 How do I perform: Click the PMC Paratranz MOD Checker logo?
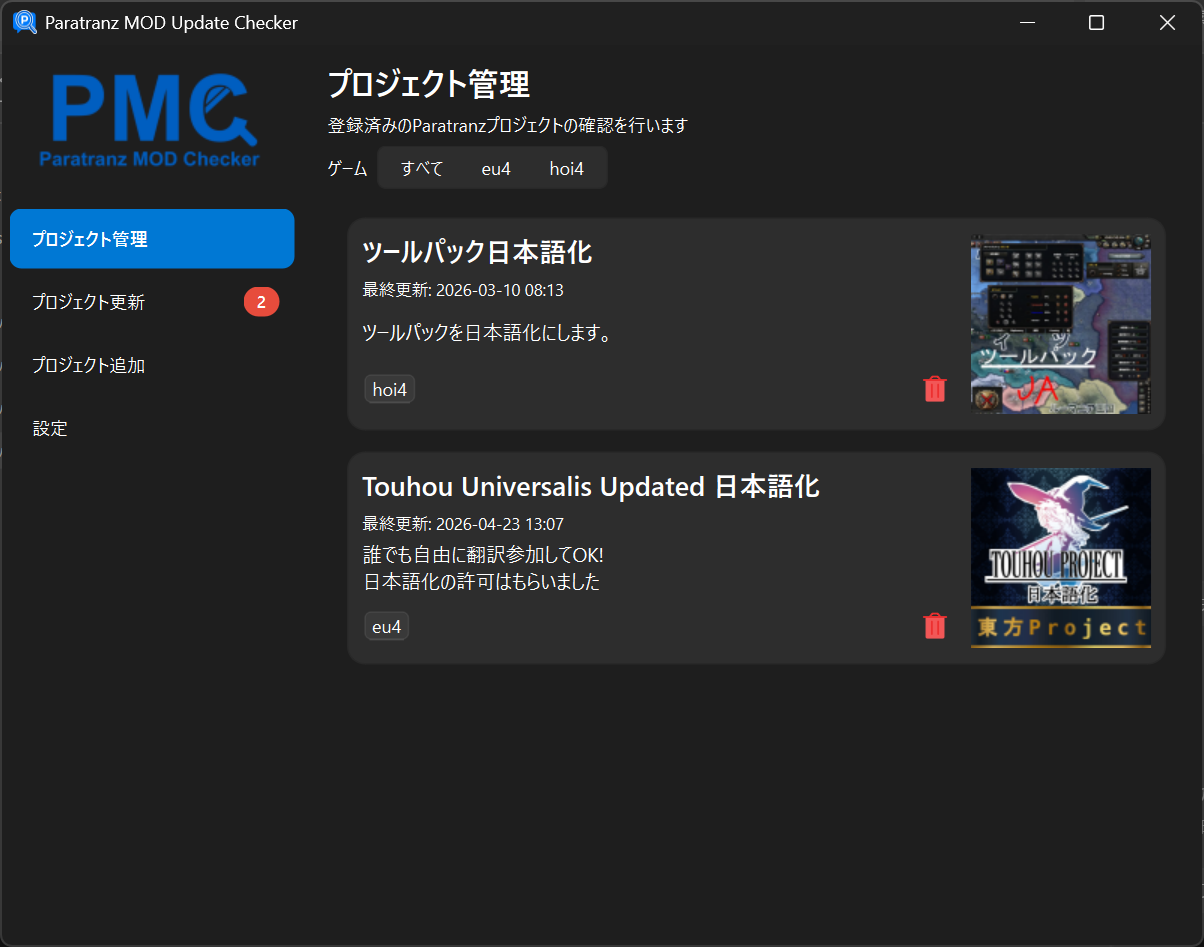point(150,119)
